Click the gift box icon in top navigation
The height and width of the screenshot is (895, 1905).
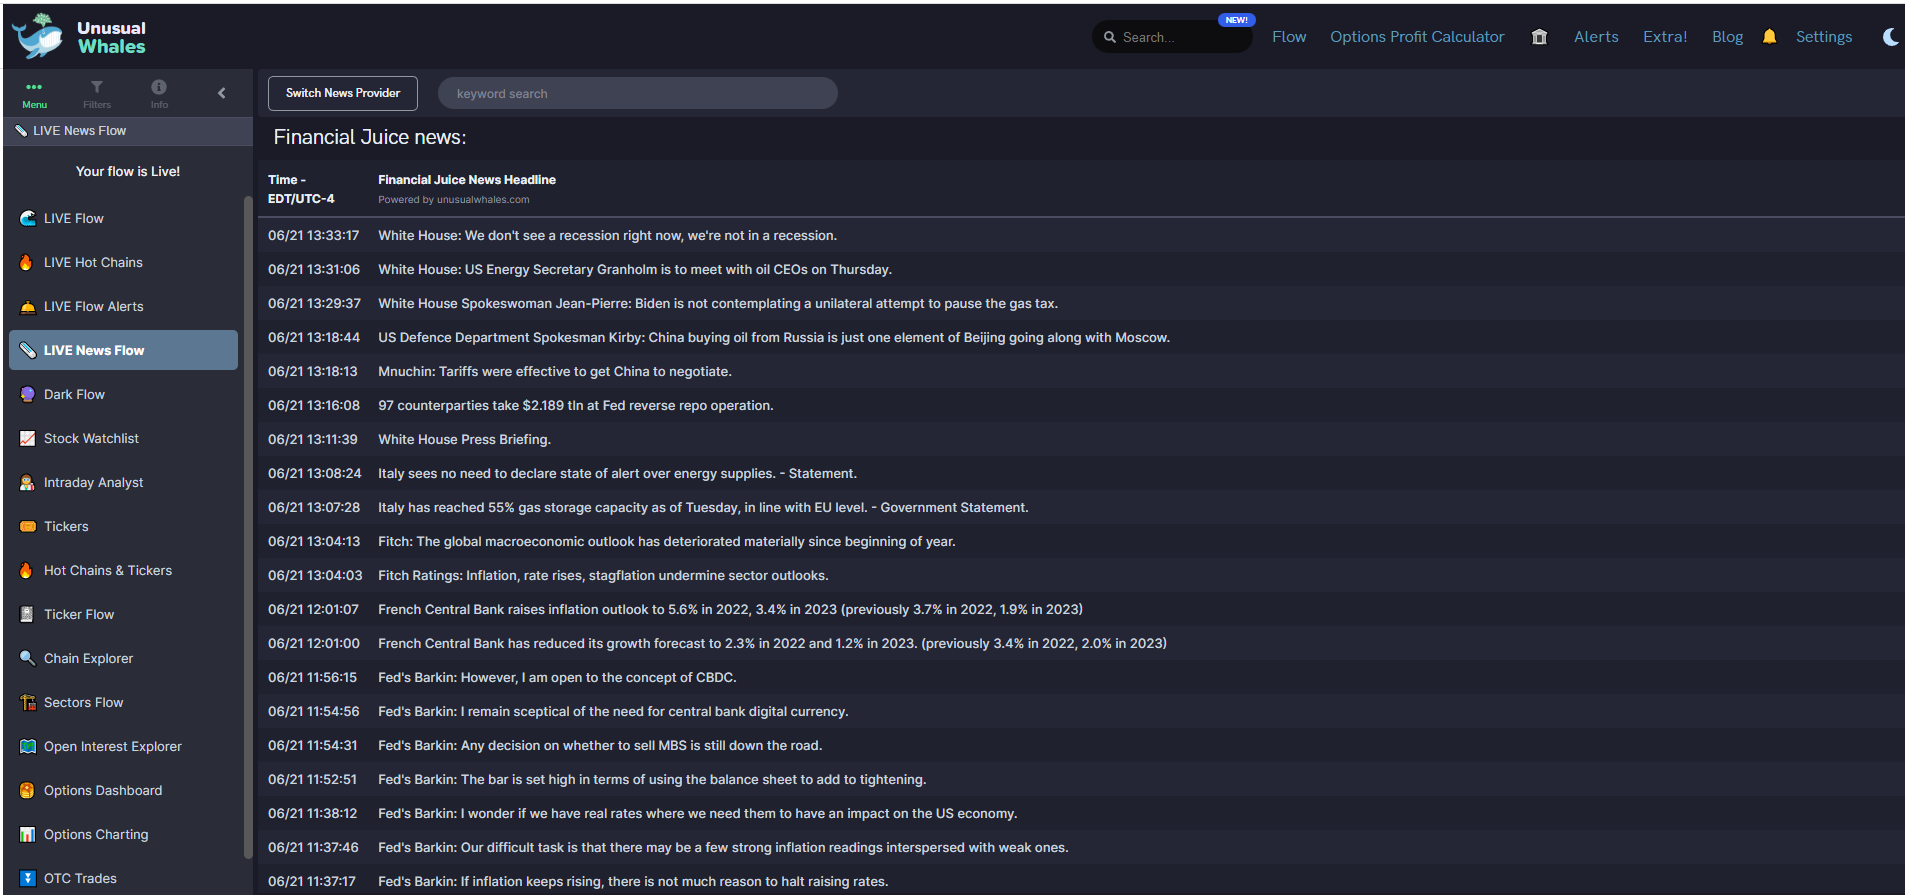(x=1539, y=37)
